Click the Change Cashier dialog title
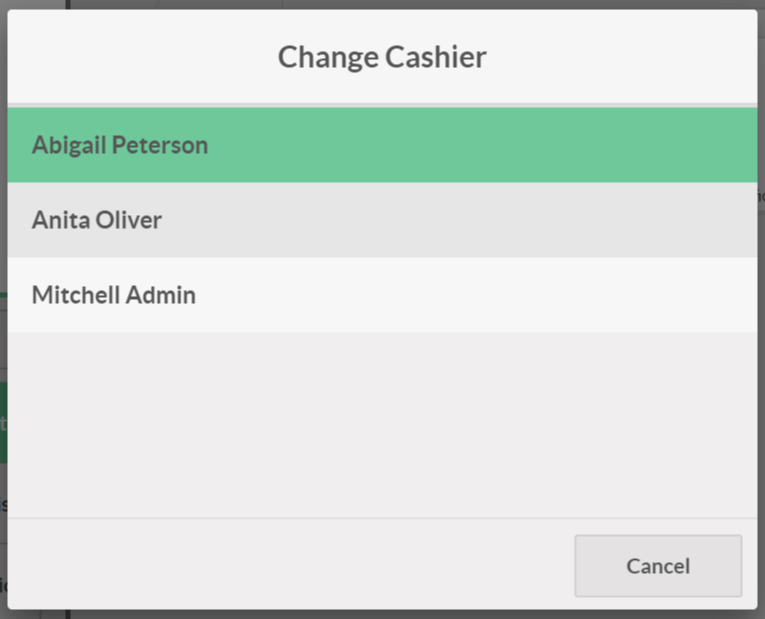This screenshot has height=619, width=765. (x=382, y=57)
